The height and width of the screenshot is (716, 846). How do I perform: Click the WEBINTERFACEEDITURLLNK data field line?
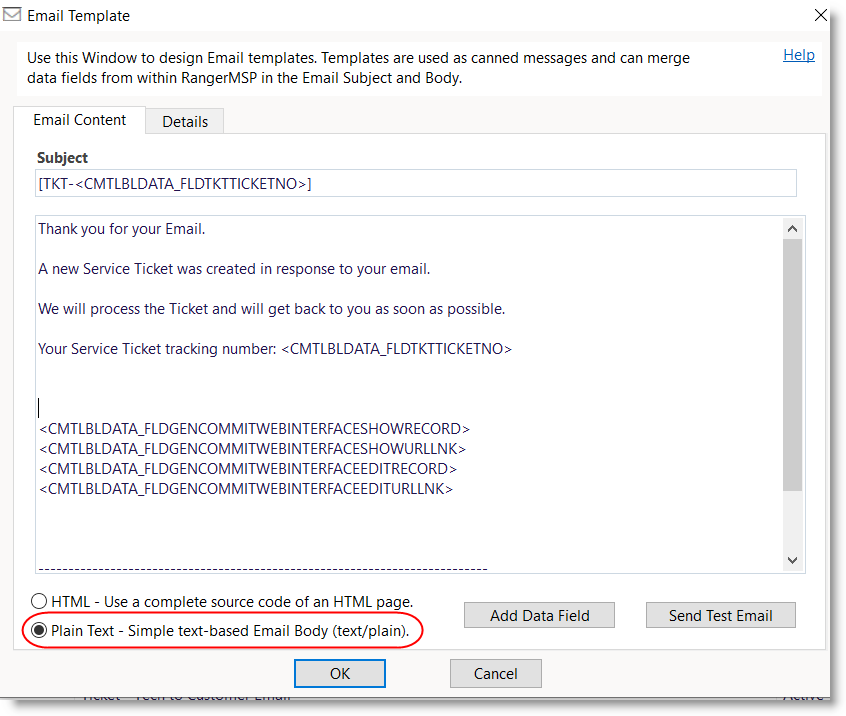(246, 489)
